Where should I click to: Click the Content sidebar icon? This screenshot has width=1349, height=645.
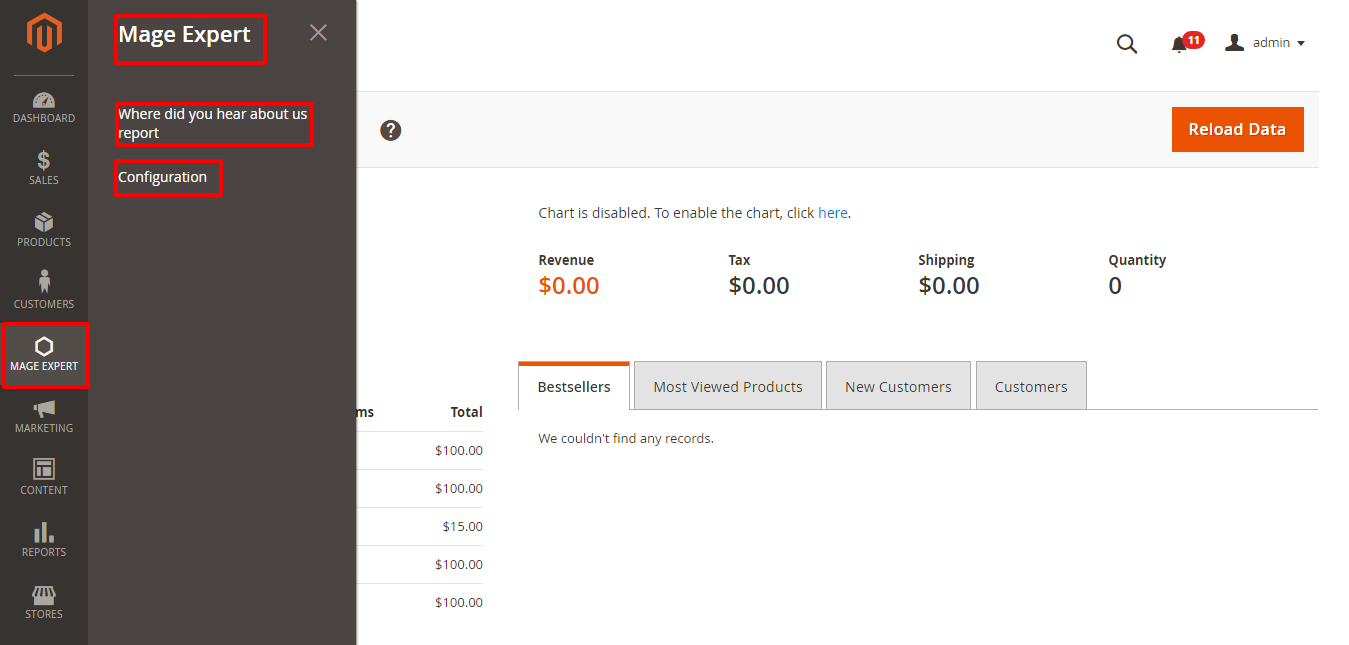tap(44, 477)
